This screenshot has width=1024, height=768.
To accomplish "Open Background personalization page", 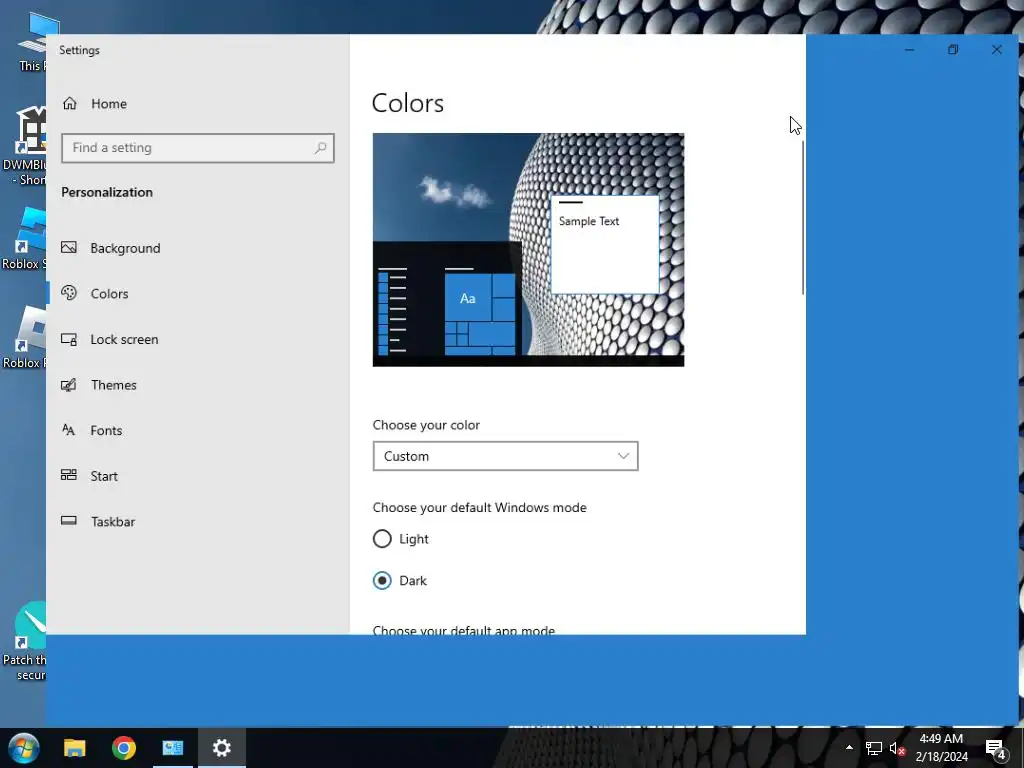I will [x=197, y=248].
